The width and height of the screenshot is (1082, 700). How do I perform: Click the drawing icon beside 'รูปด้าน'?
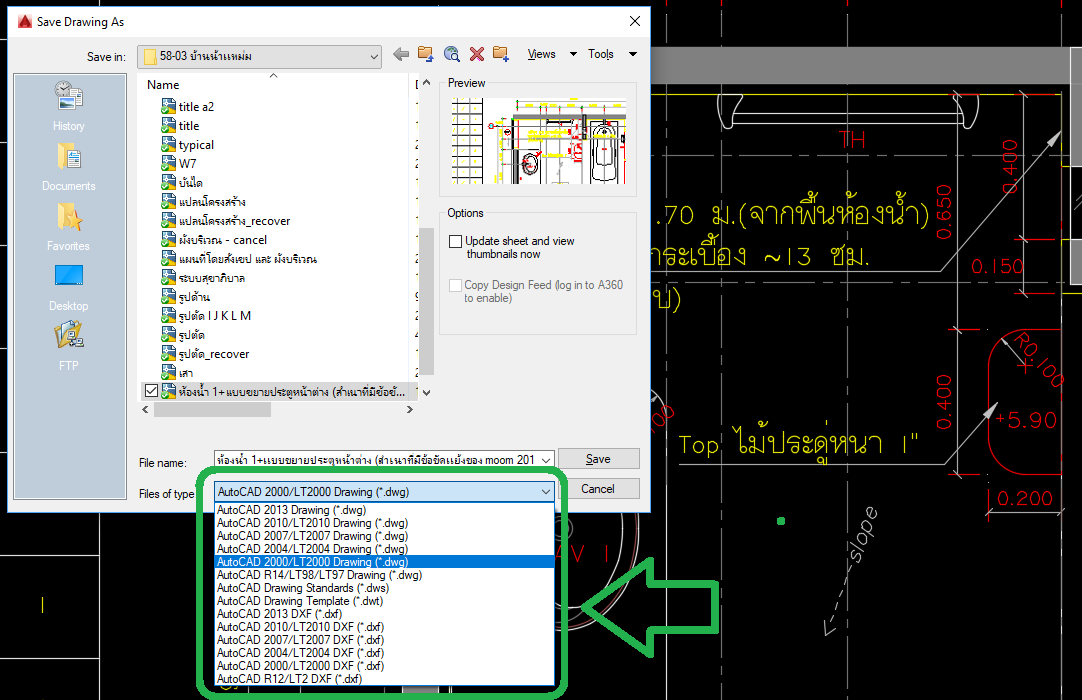pos(168,297)
